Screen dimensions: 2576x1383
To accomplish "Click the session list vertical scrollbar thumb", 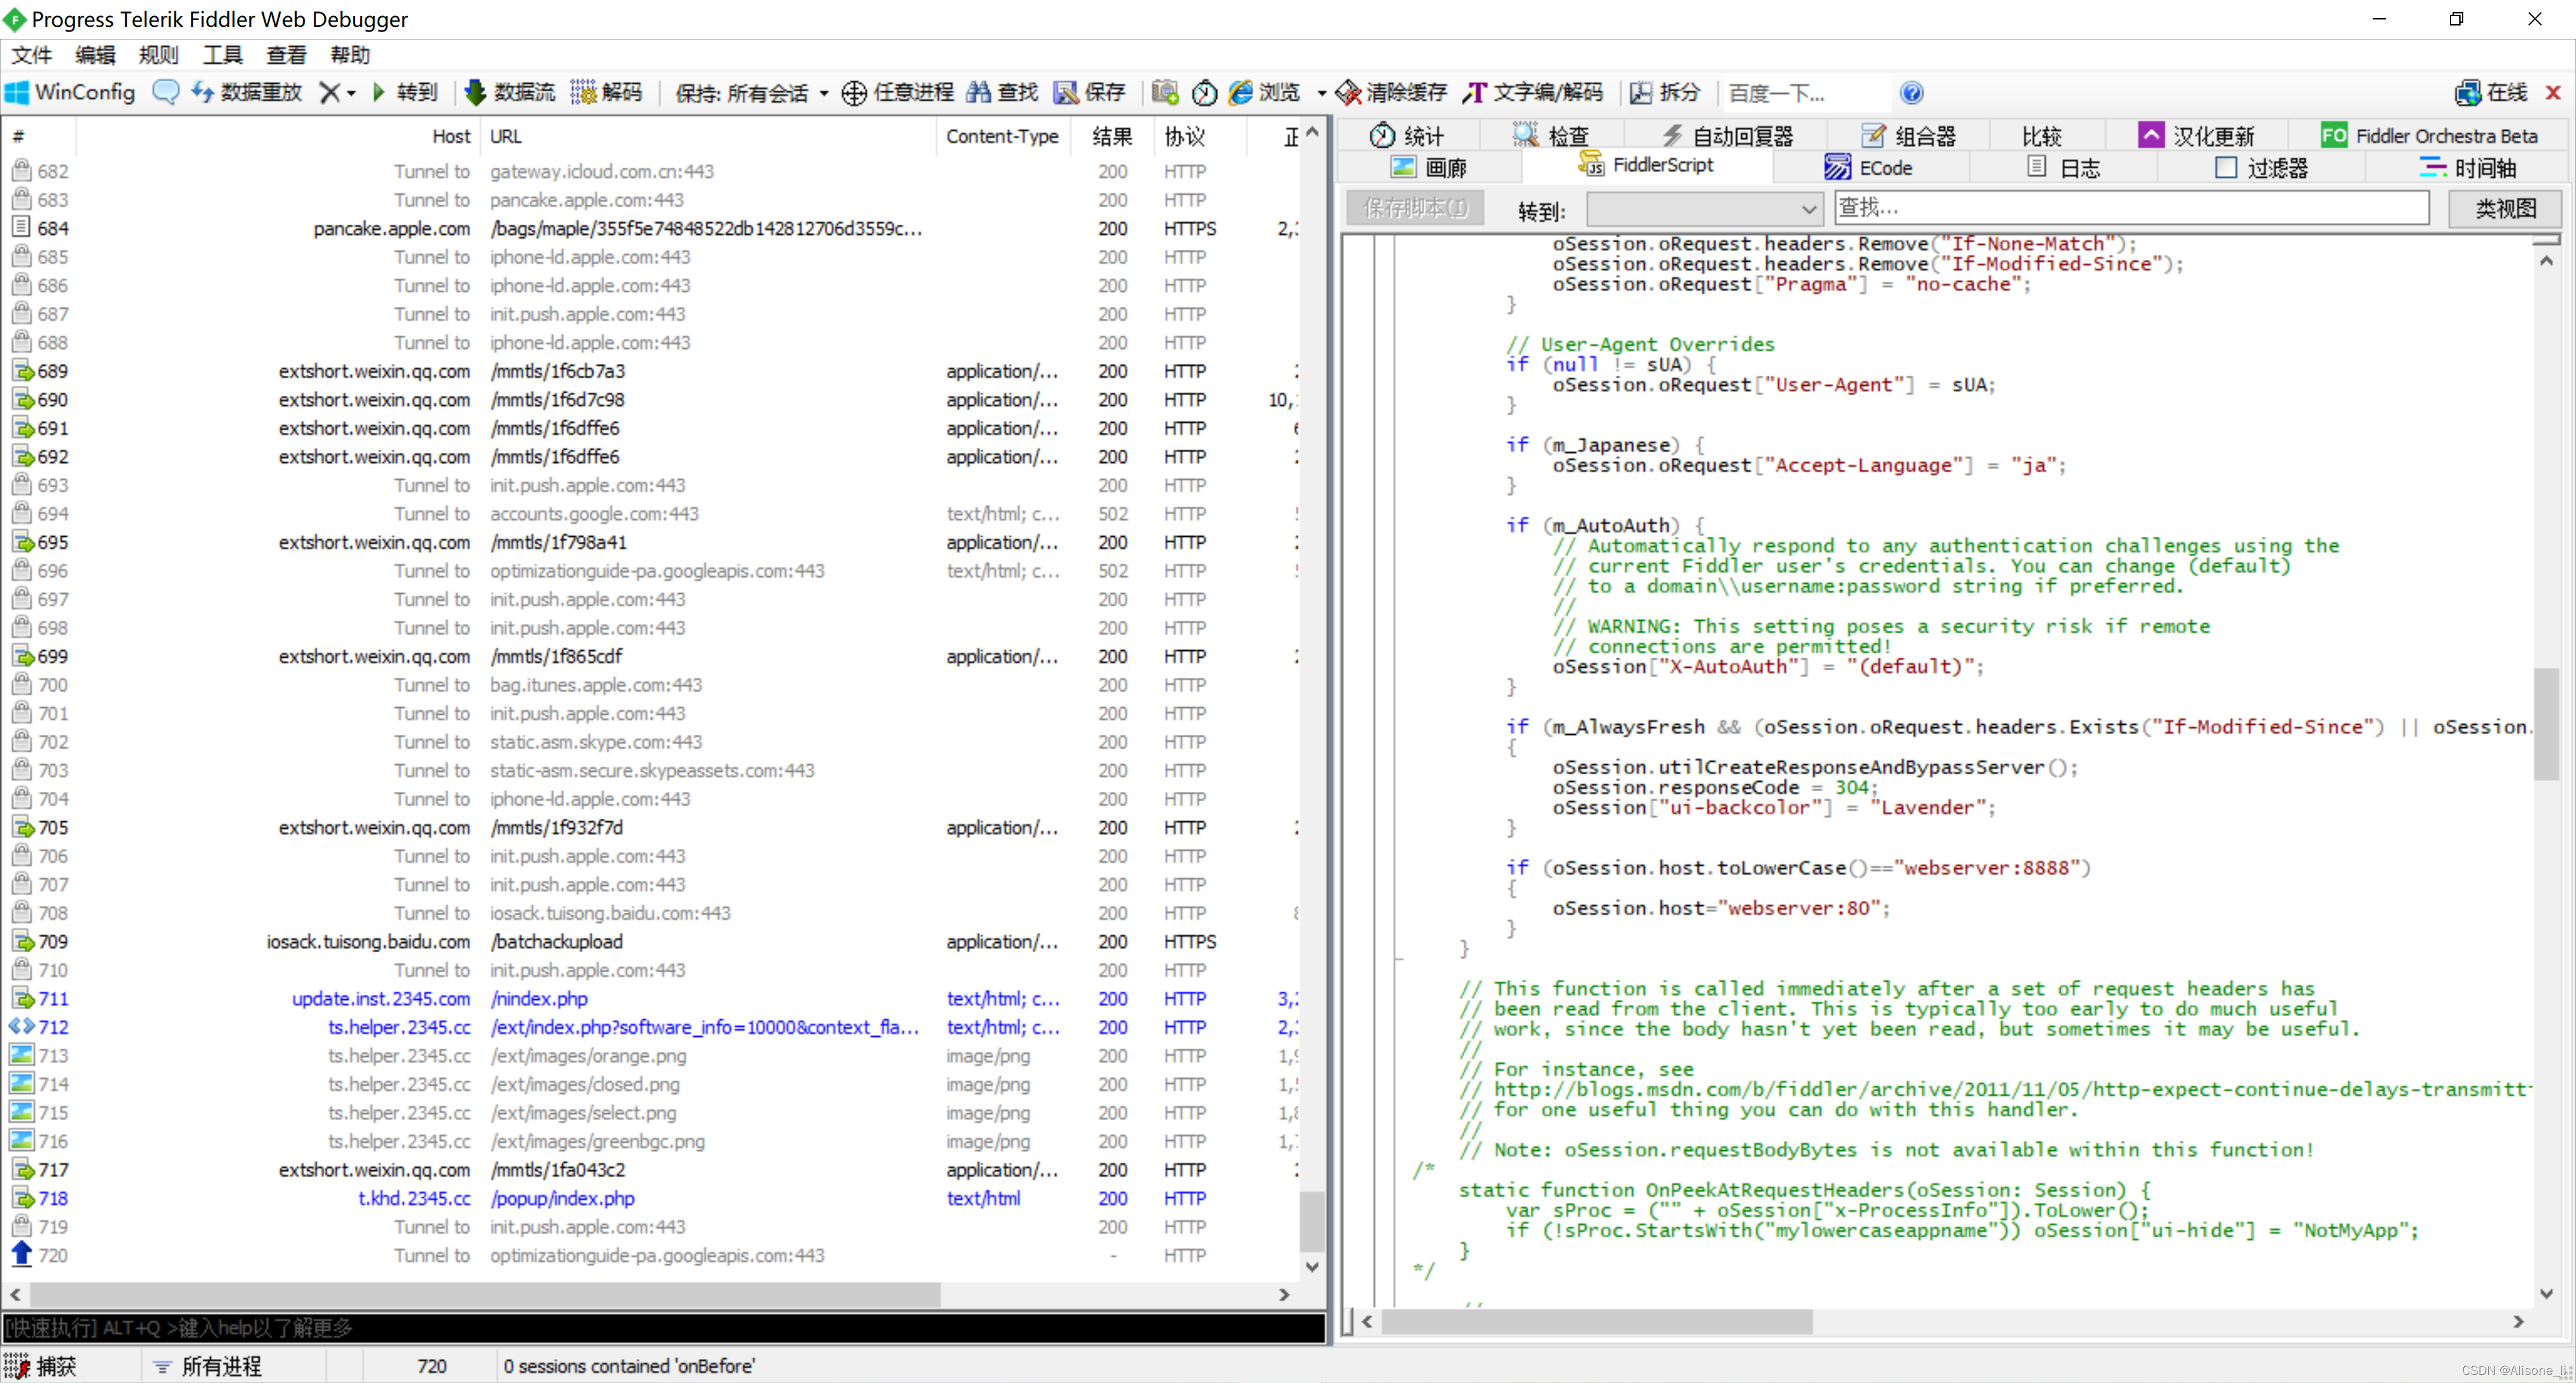I will 1312,1221.
